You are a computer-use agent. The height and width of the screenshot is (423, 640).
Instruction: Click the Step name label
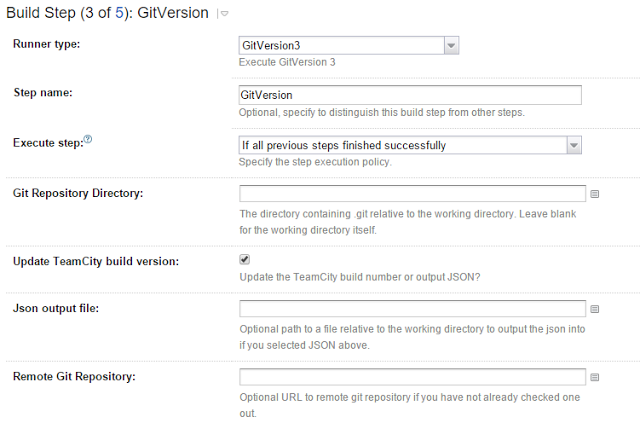(x=43, y=93)
